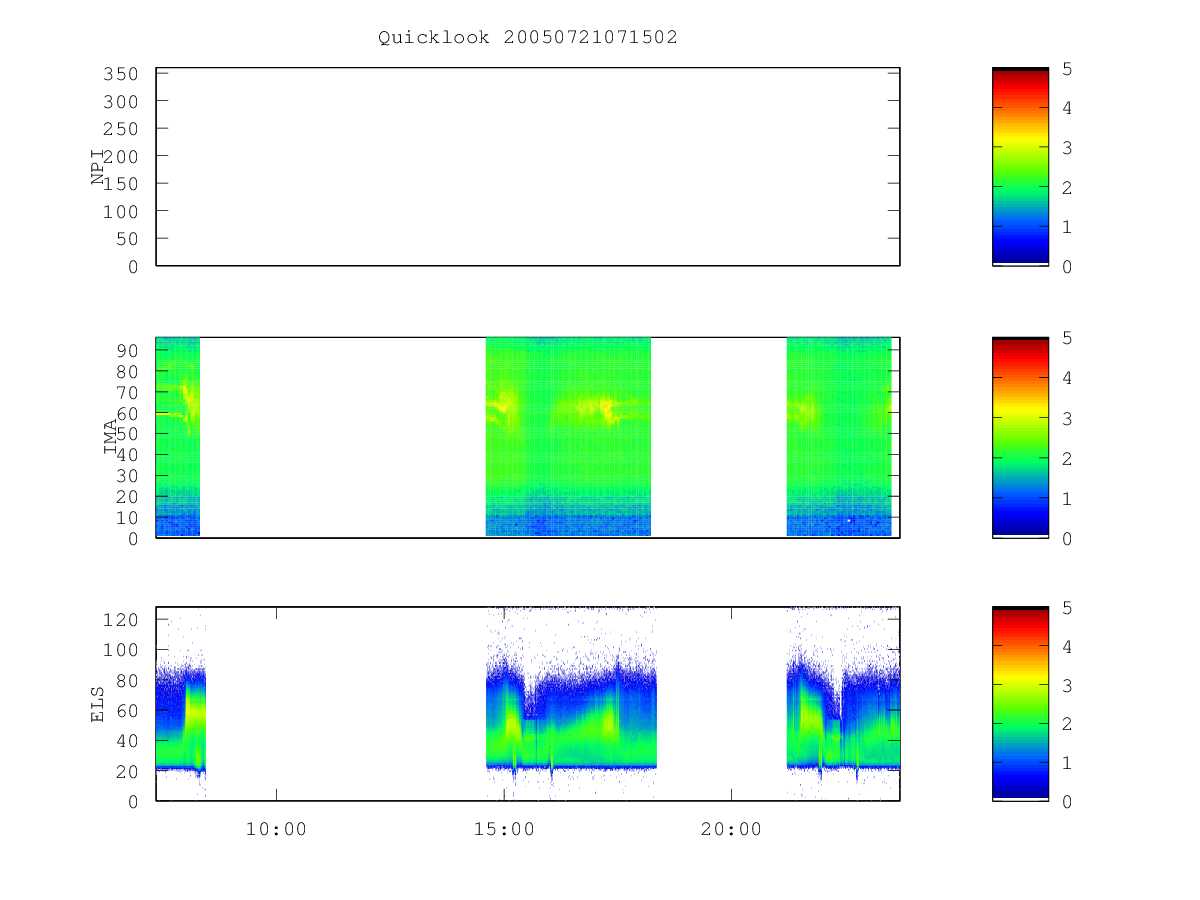Click the last ELS data block after 21:00
The width and height of the screenshot is (1200, 900).
tap(843, 704)
